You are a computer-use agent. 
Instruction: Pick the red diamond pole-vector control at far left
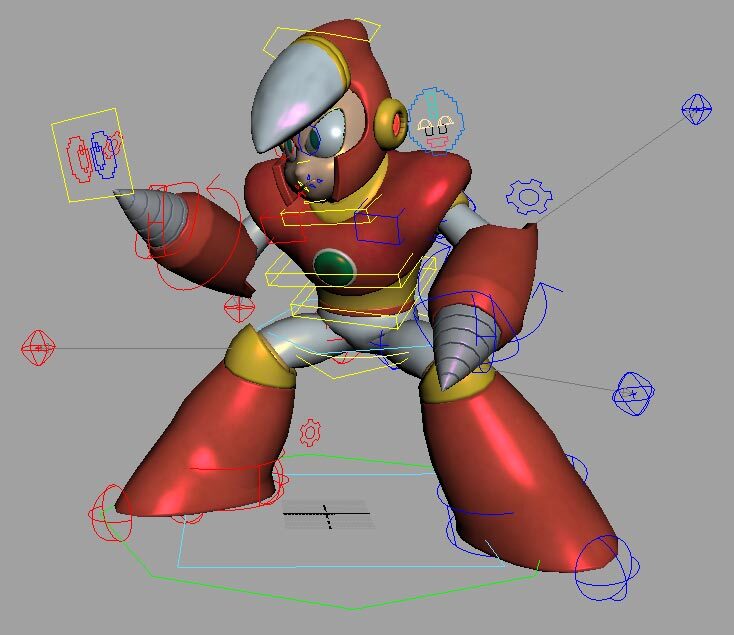[x=38, y=348]
